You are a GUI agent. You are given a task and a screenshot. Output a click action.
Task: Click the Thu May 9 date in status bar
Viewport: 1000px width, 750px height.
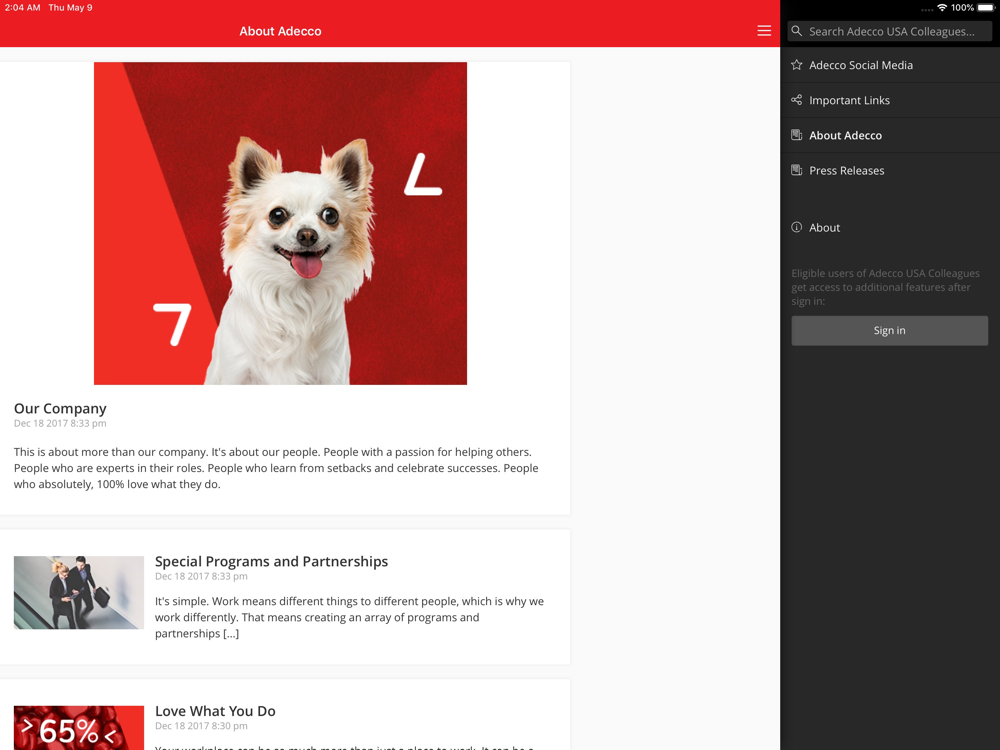[x=70, y=8]
